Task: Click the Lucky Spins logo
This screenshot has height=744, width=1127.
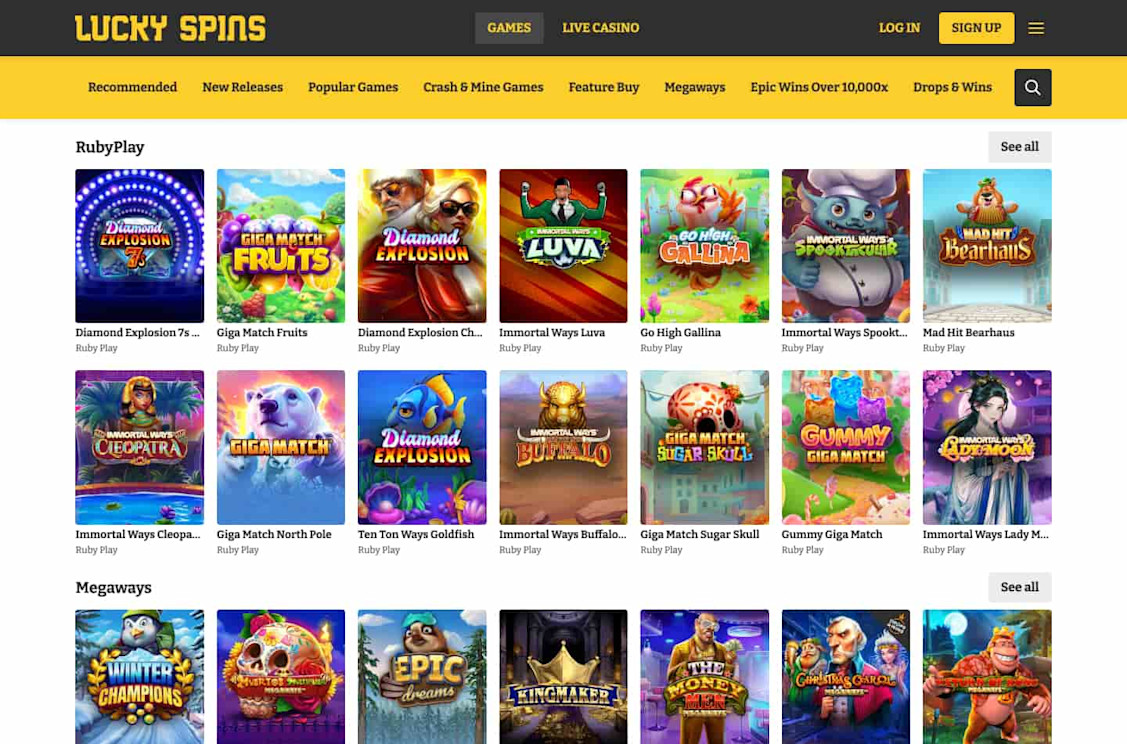Action: pyautogui.click(x=170, y=28)
